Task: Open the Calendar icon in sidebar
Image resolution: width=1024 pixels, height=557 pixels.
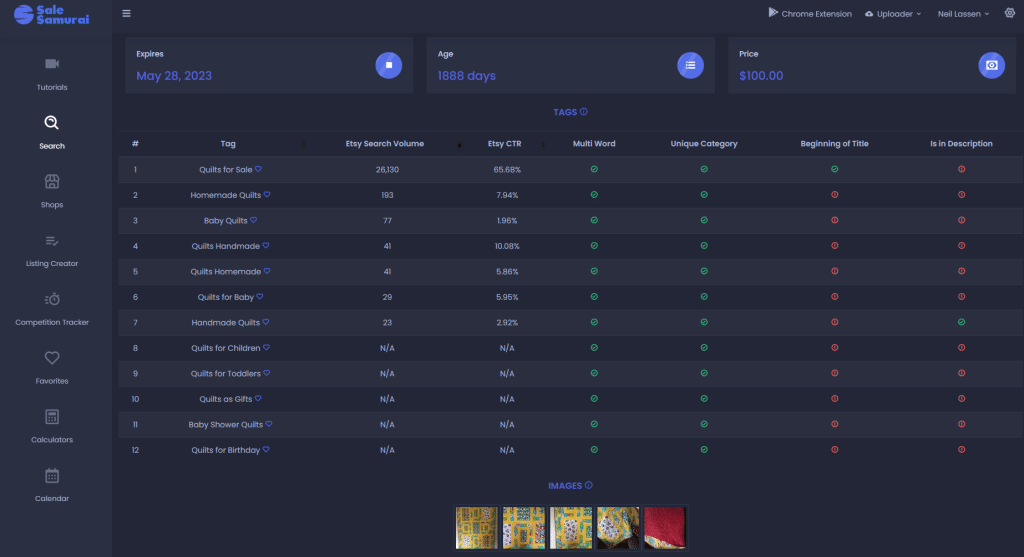Action: point(52,475)
